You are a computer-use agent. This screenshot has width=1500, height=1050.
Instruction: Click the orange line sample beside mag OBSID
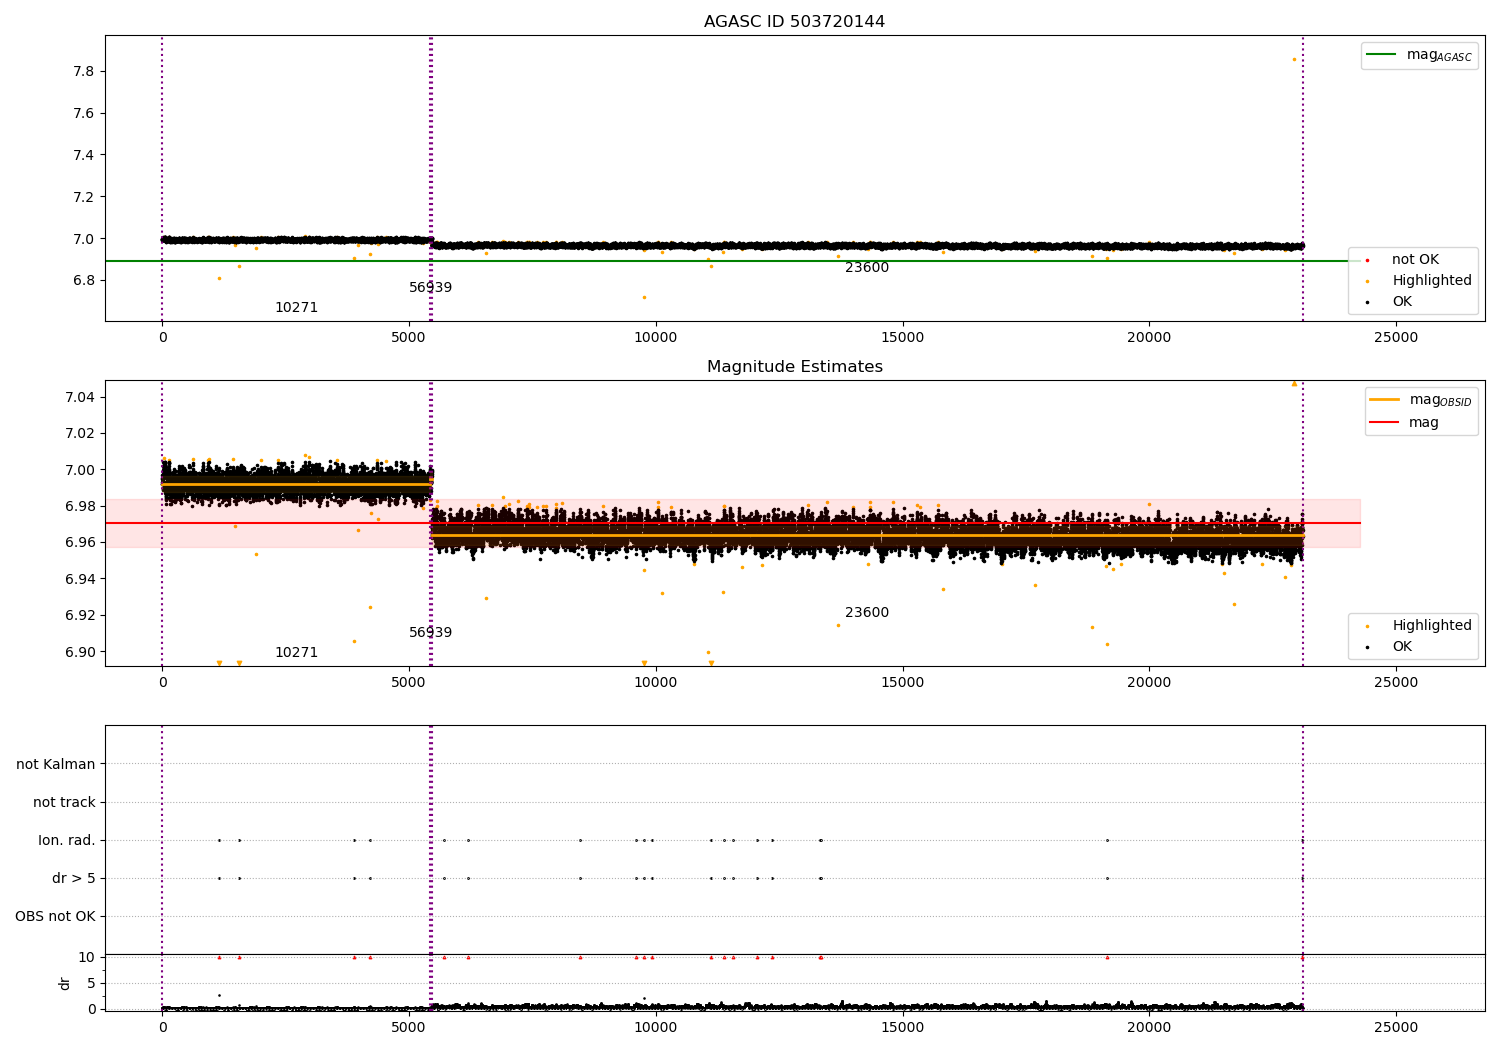1384,400
